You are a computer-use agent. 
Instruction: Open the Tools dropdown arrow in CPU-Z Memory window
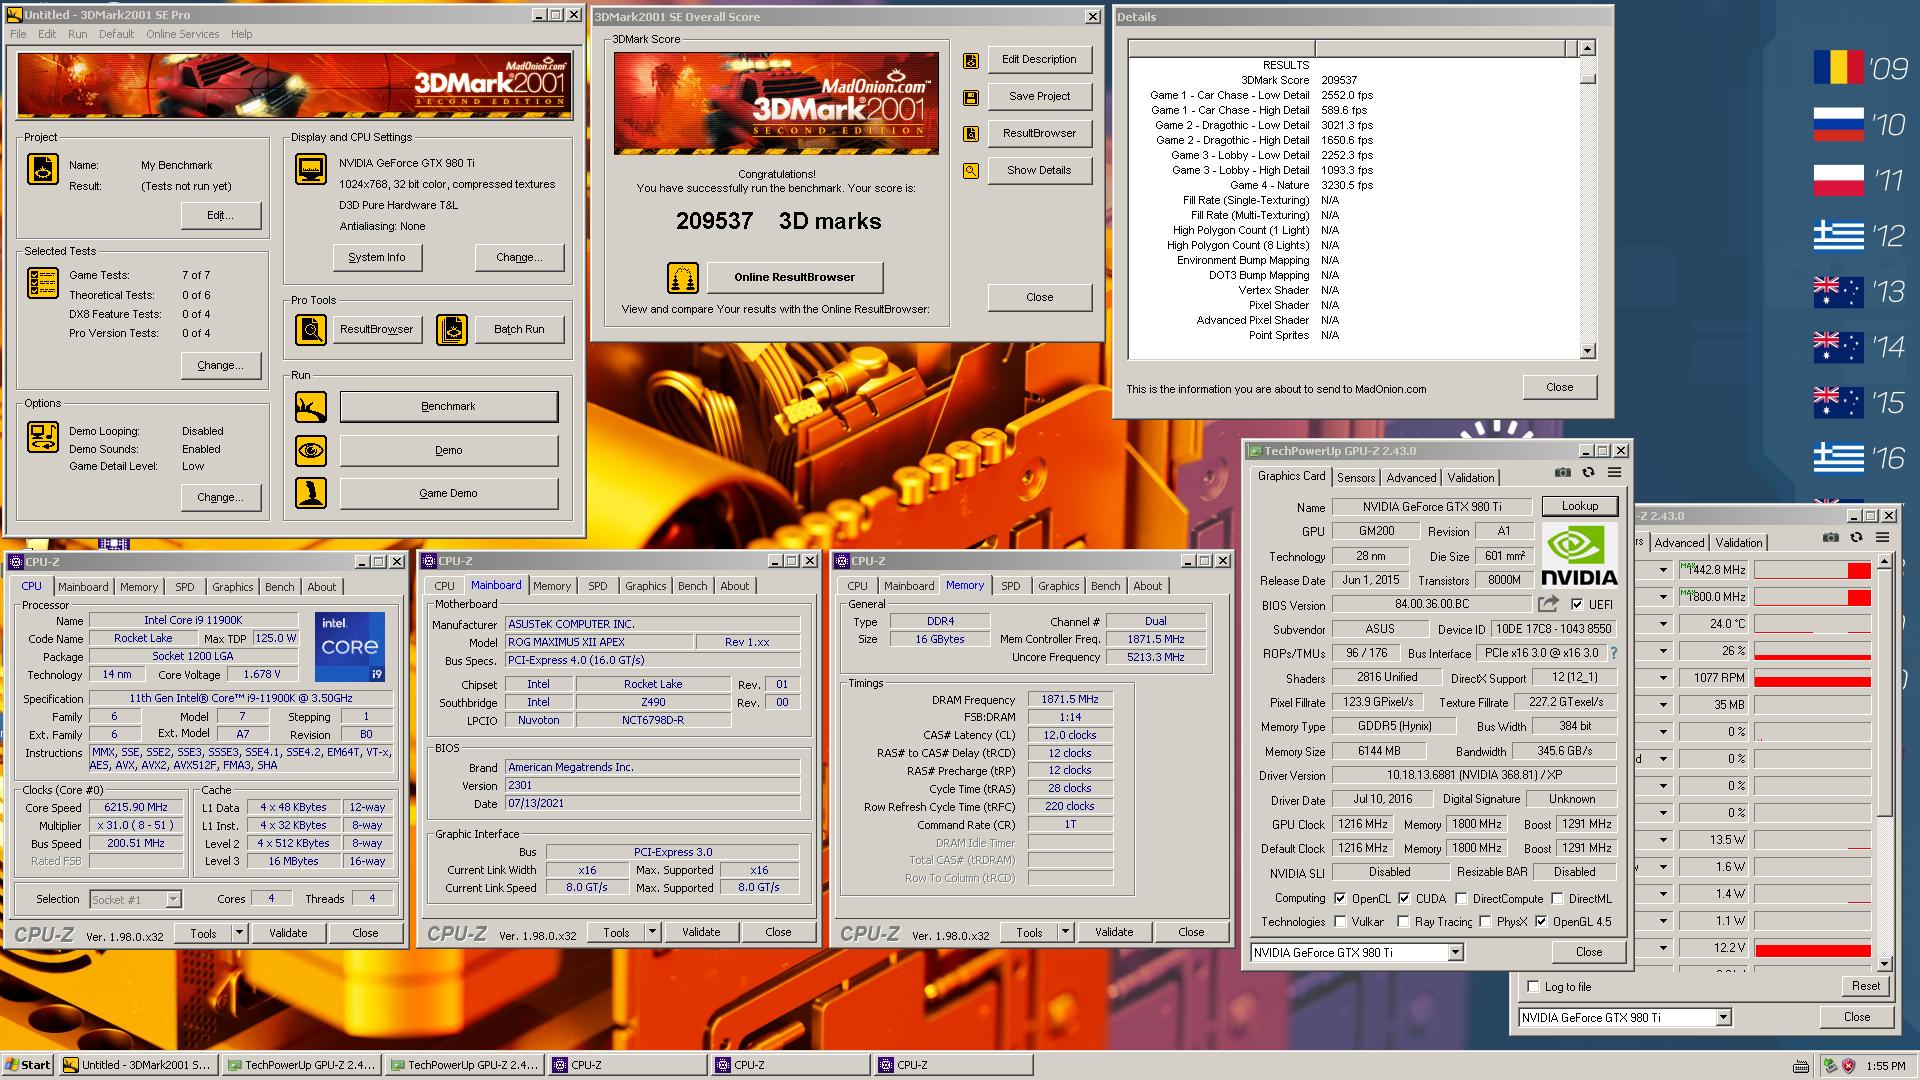tap(1065, 933)
